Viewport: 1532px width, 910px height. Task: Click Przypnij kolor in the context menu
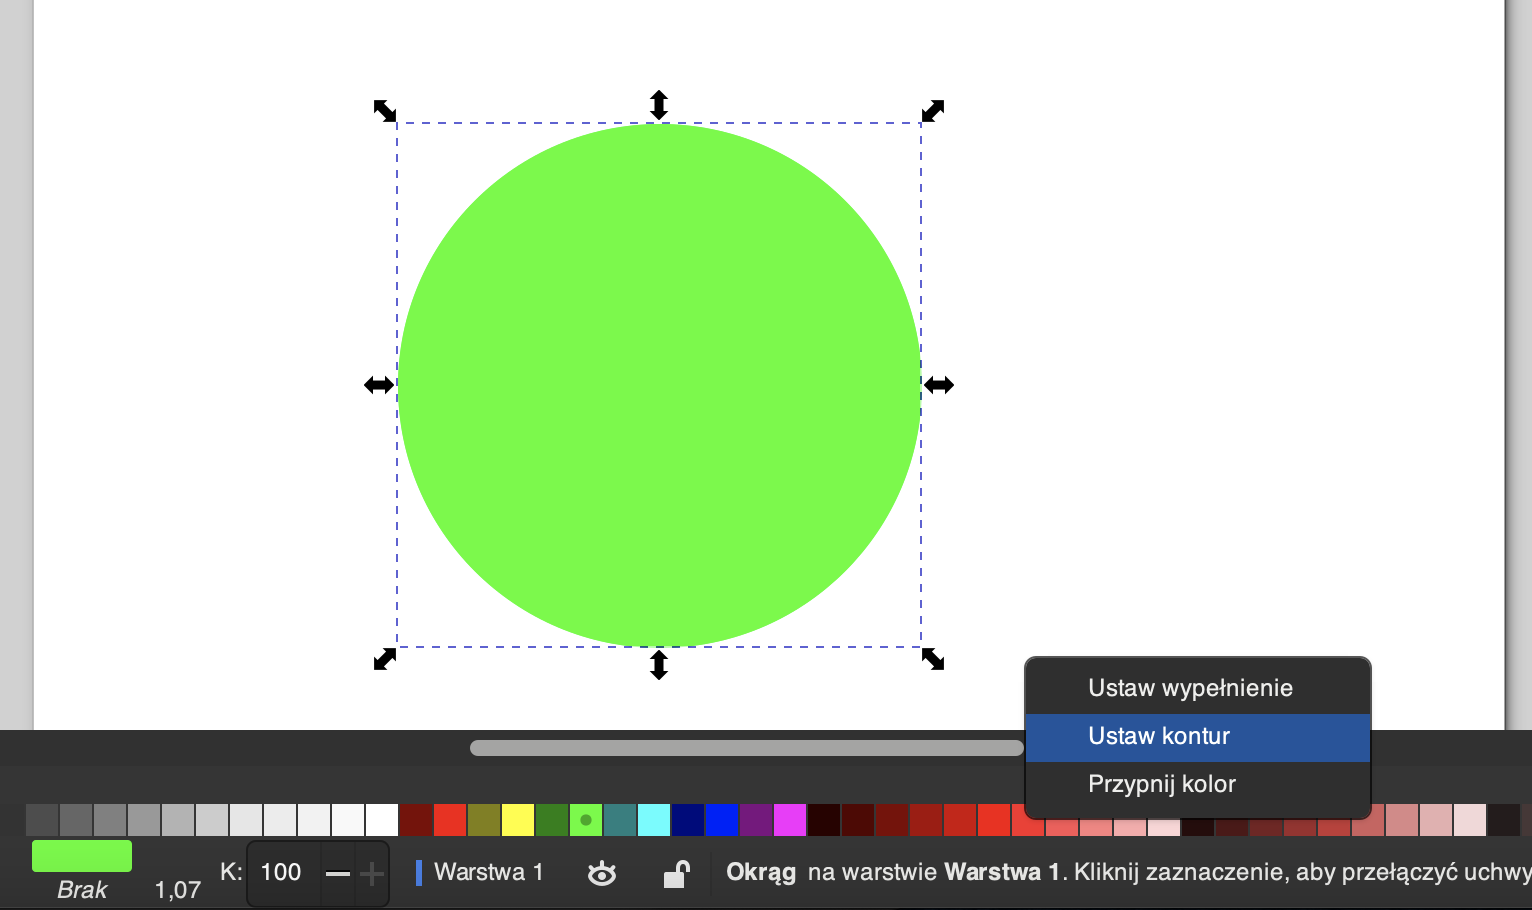click(x=1162, y=784)
